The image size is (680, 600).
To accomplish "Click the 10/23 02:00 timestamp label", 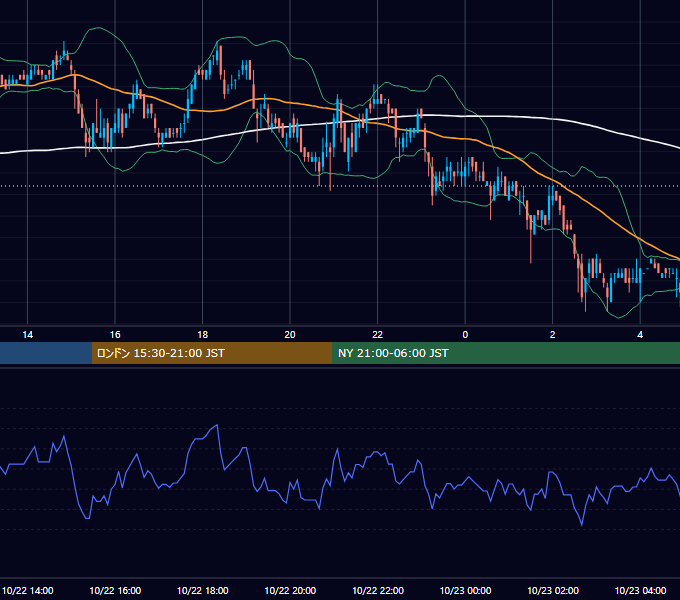I will 553,590.
